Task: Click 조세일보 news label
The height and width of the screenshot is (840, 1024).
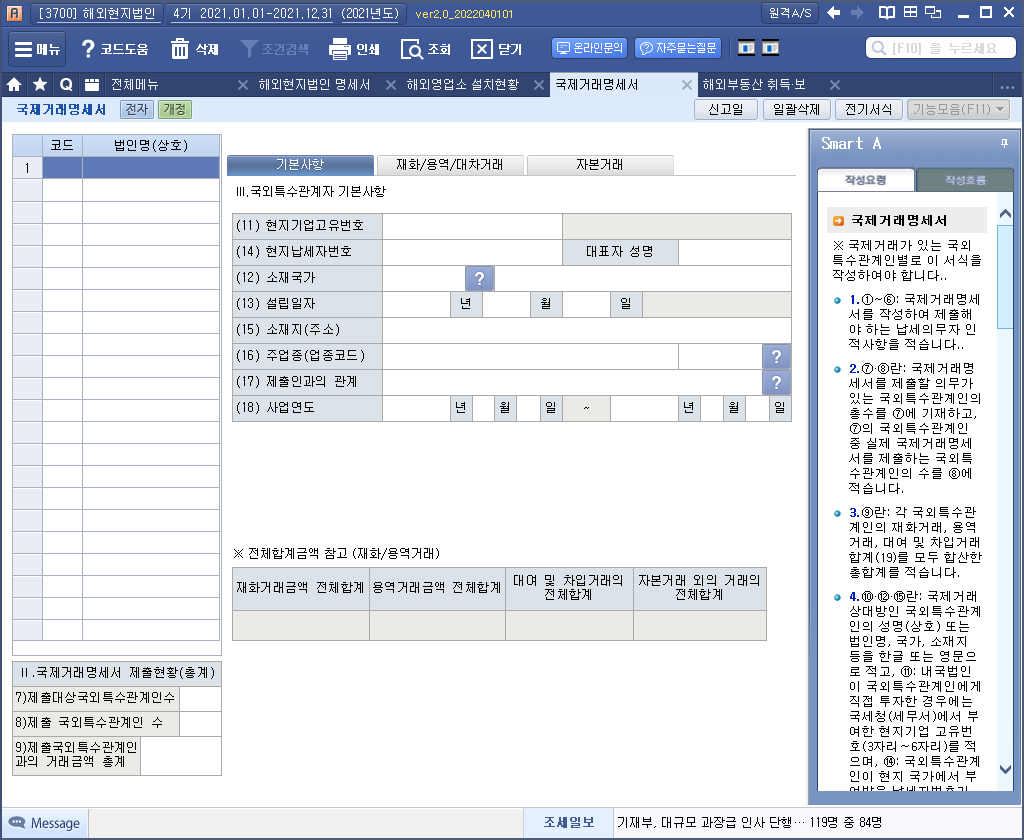Action: 569,822
